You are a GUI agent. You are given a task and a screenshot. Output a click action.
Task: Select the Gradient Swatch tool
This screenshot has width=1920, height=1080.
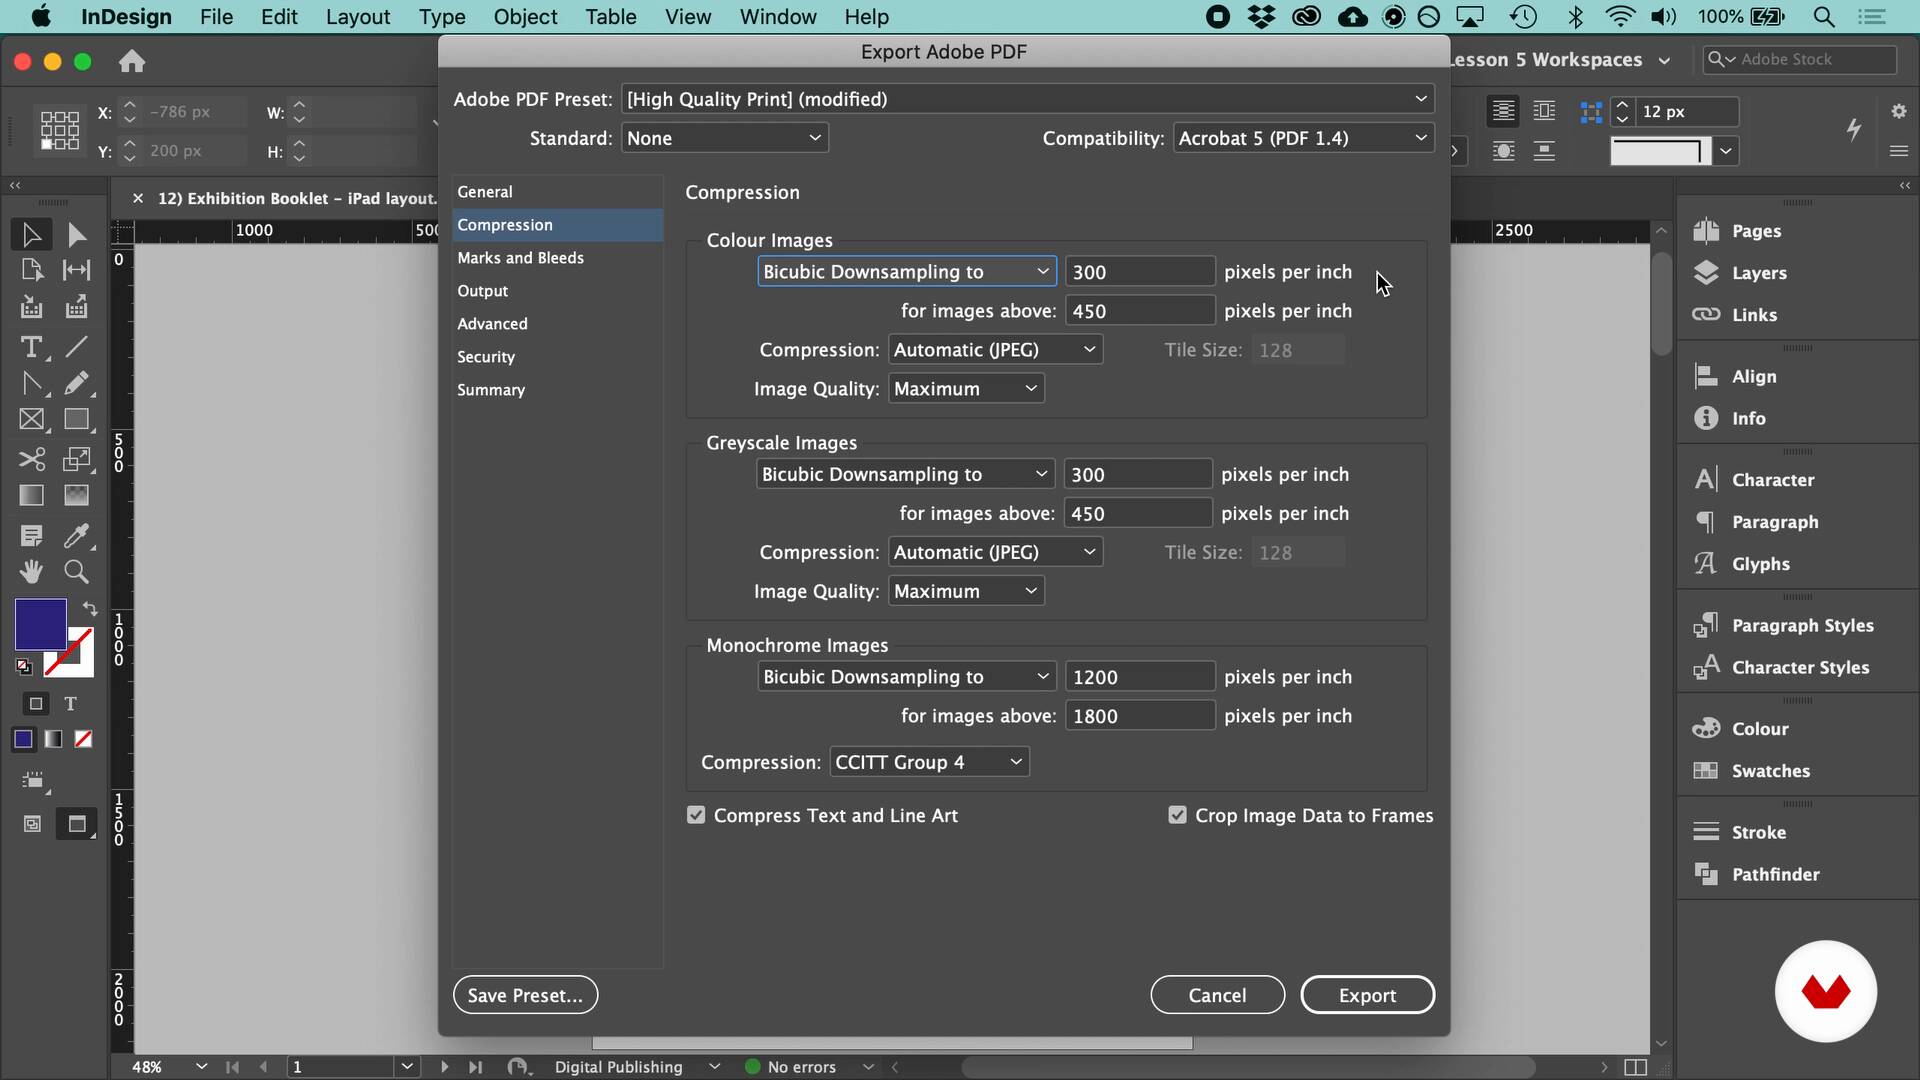pyautogui.click(x=31, y=495)
